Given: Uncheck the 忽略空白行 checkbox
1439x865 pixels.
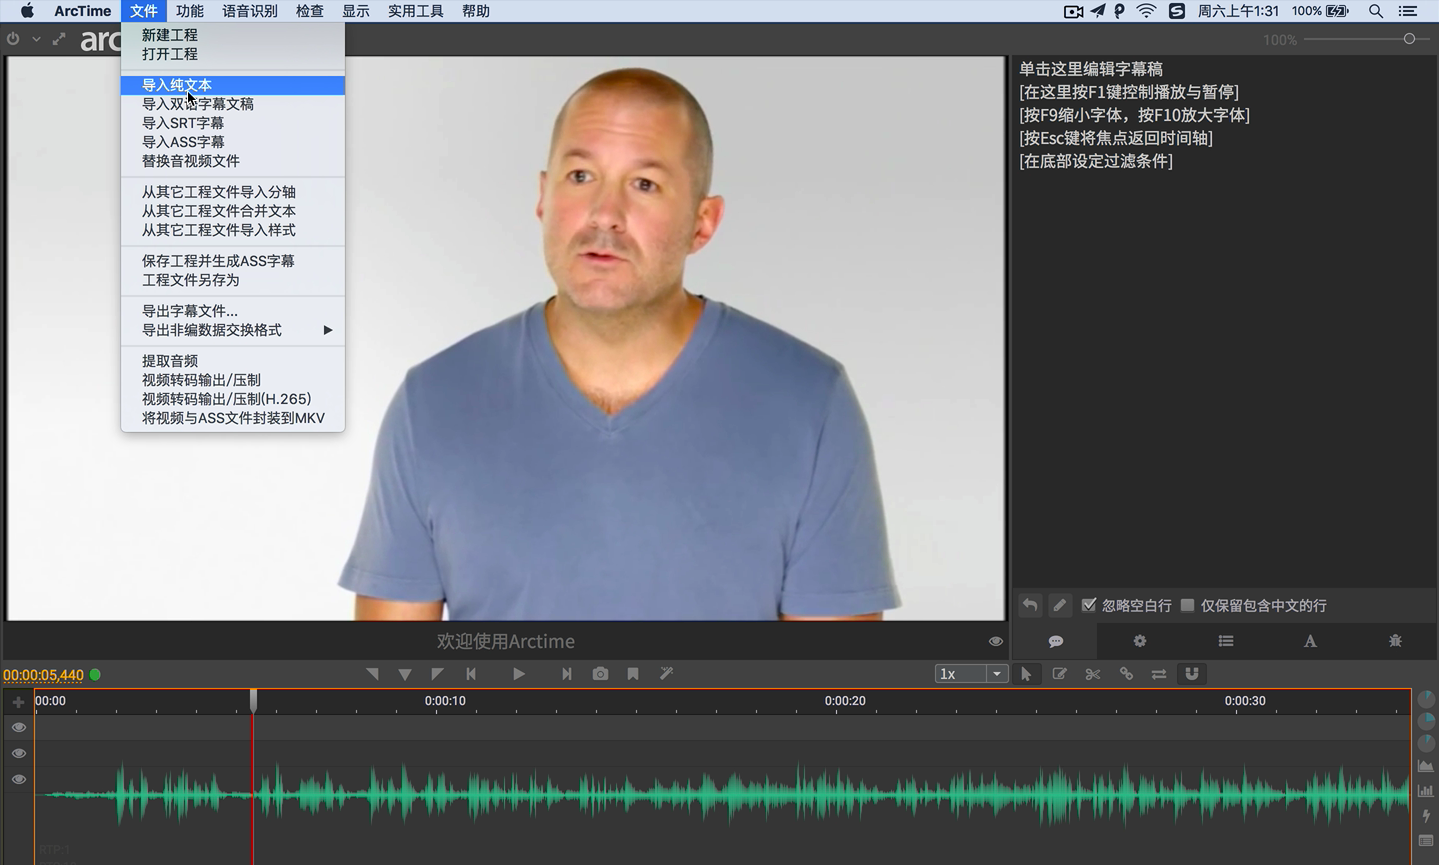Looking at the screenshot, I should 1089,605.
